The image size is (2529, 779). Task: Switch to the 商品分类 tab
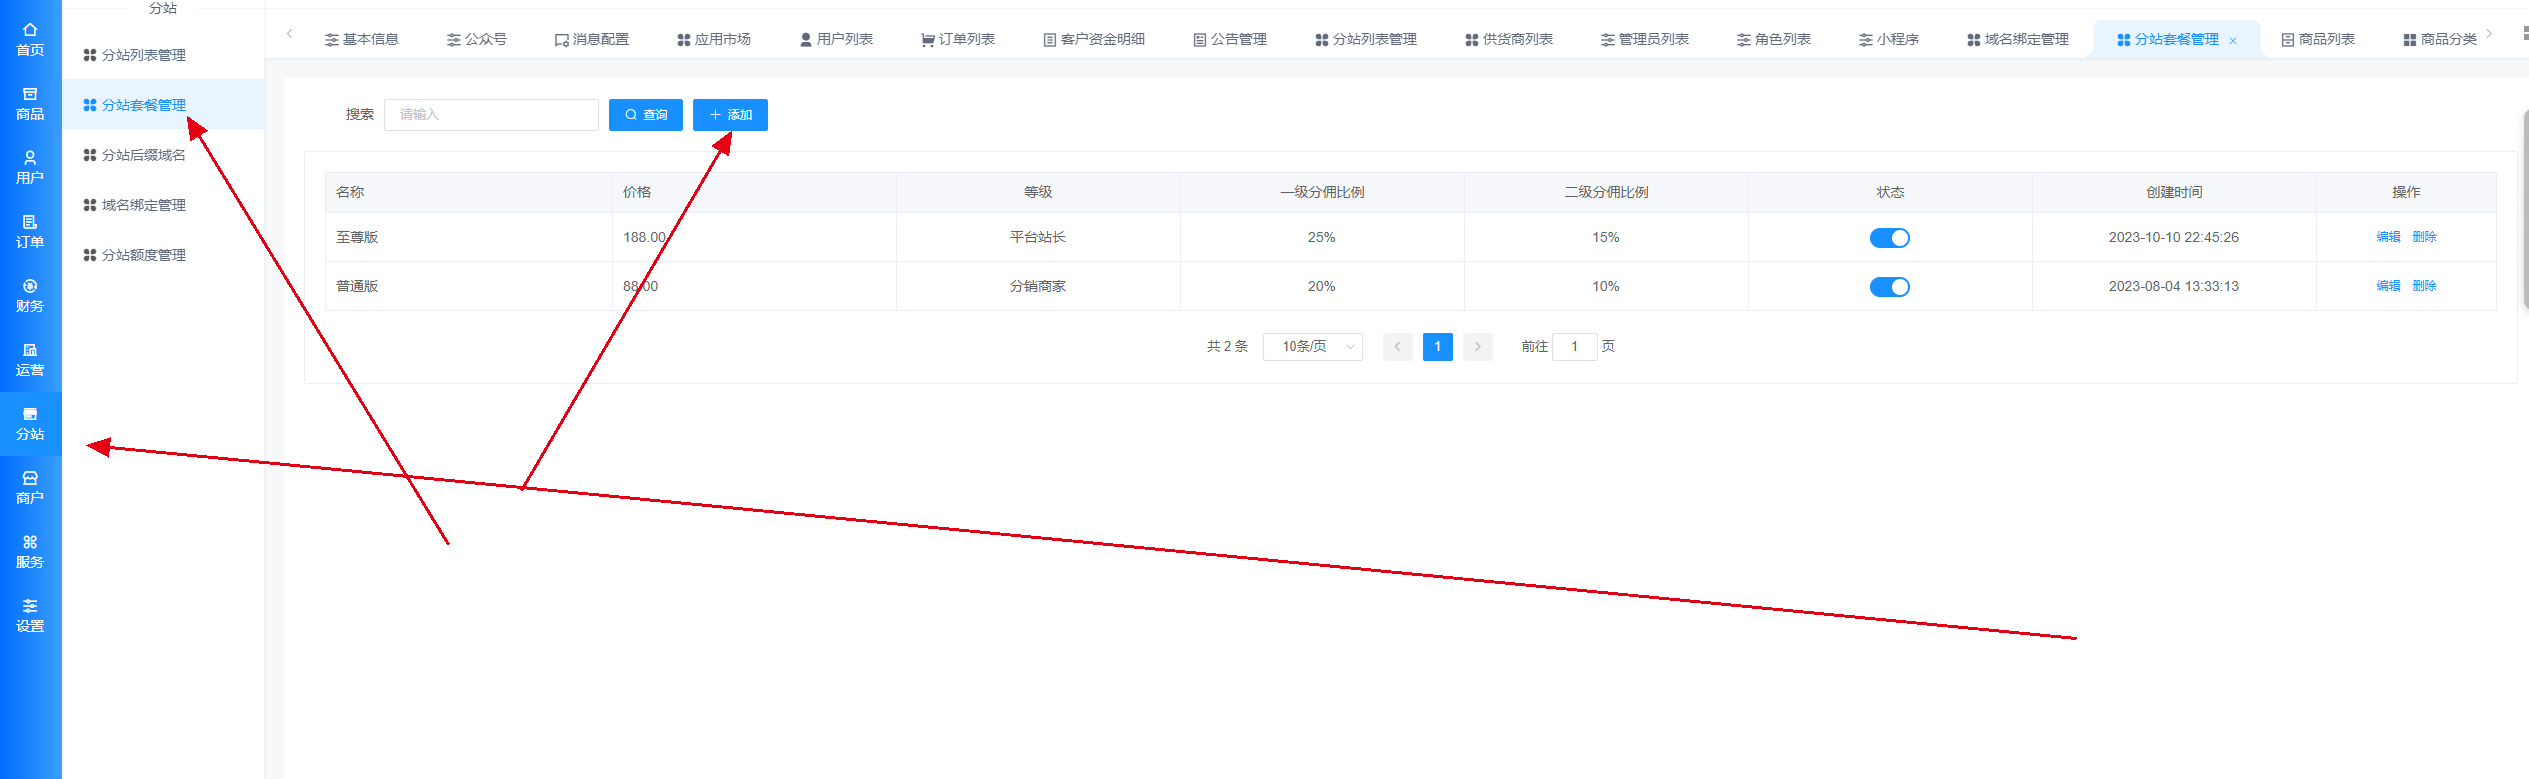(2439, 39)
